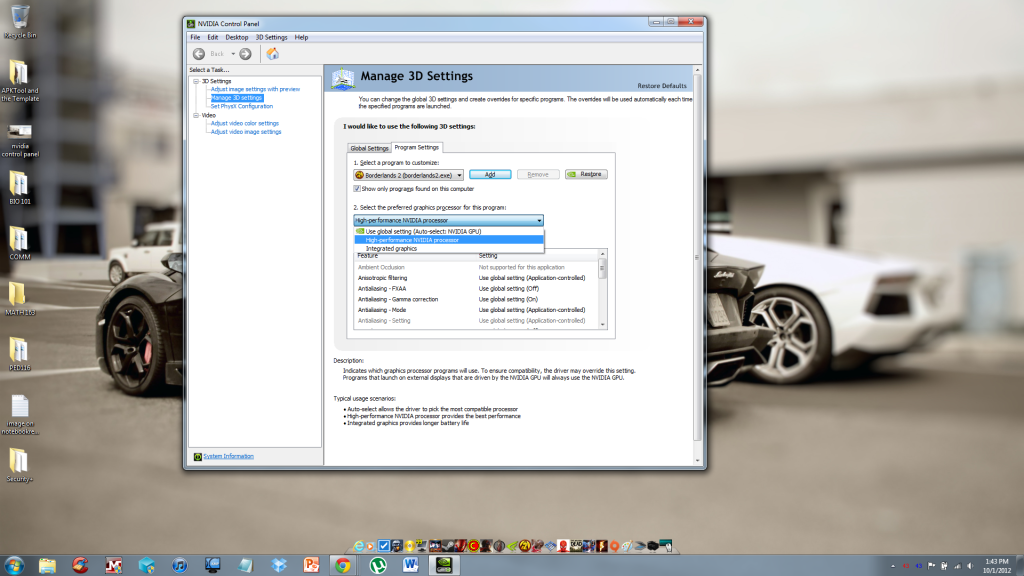Open the File menu
Screen dimensions: 1024x576
point(195,37)
